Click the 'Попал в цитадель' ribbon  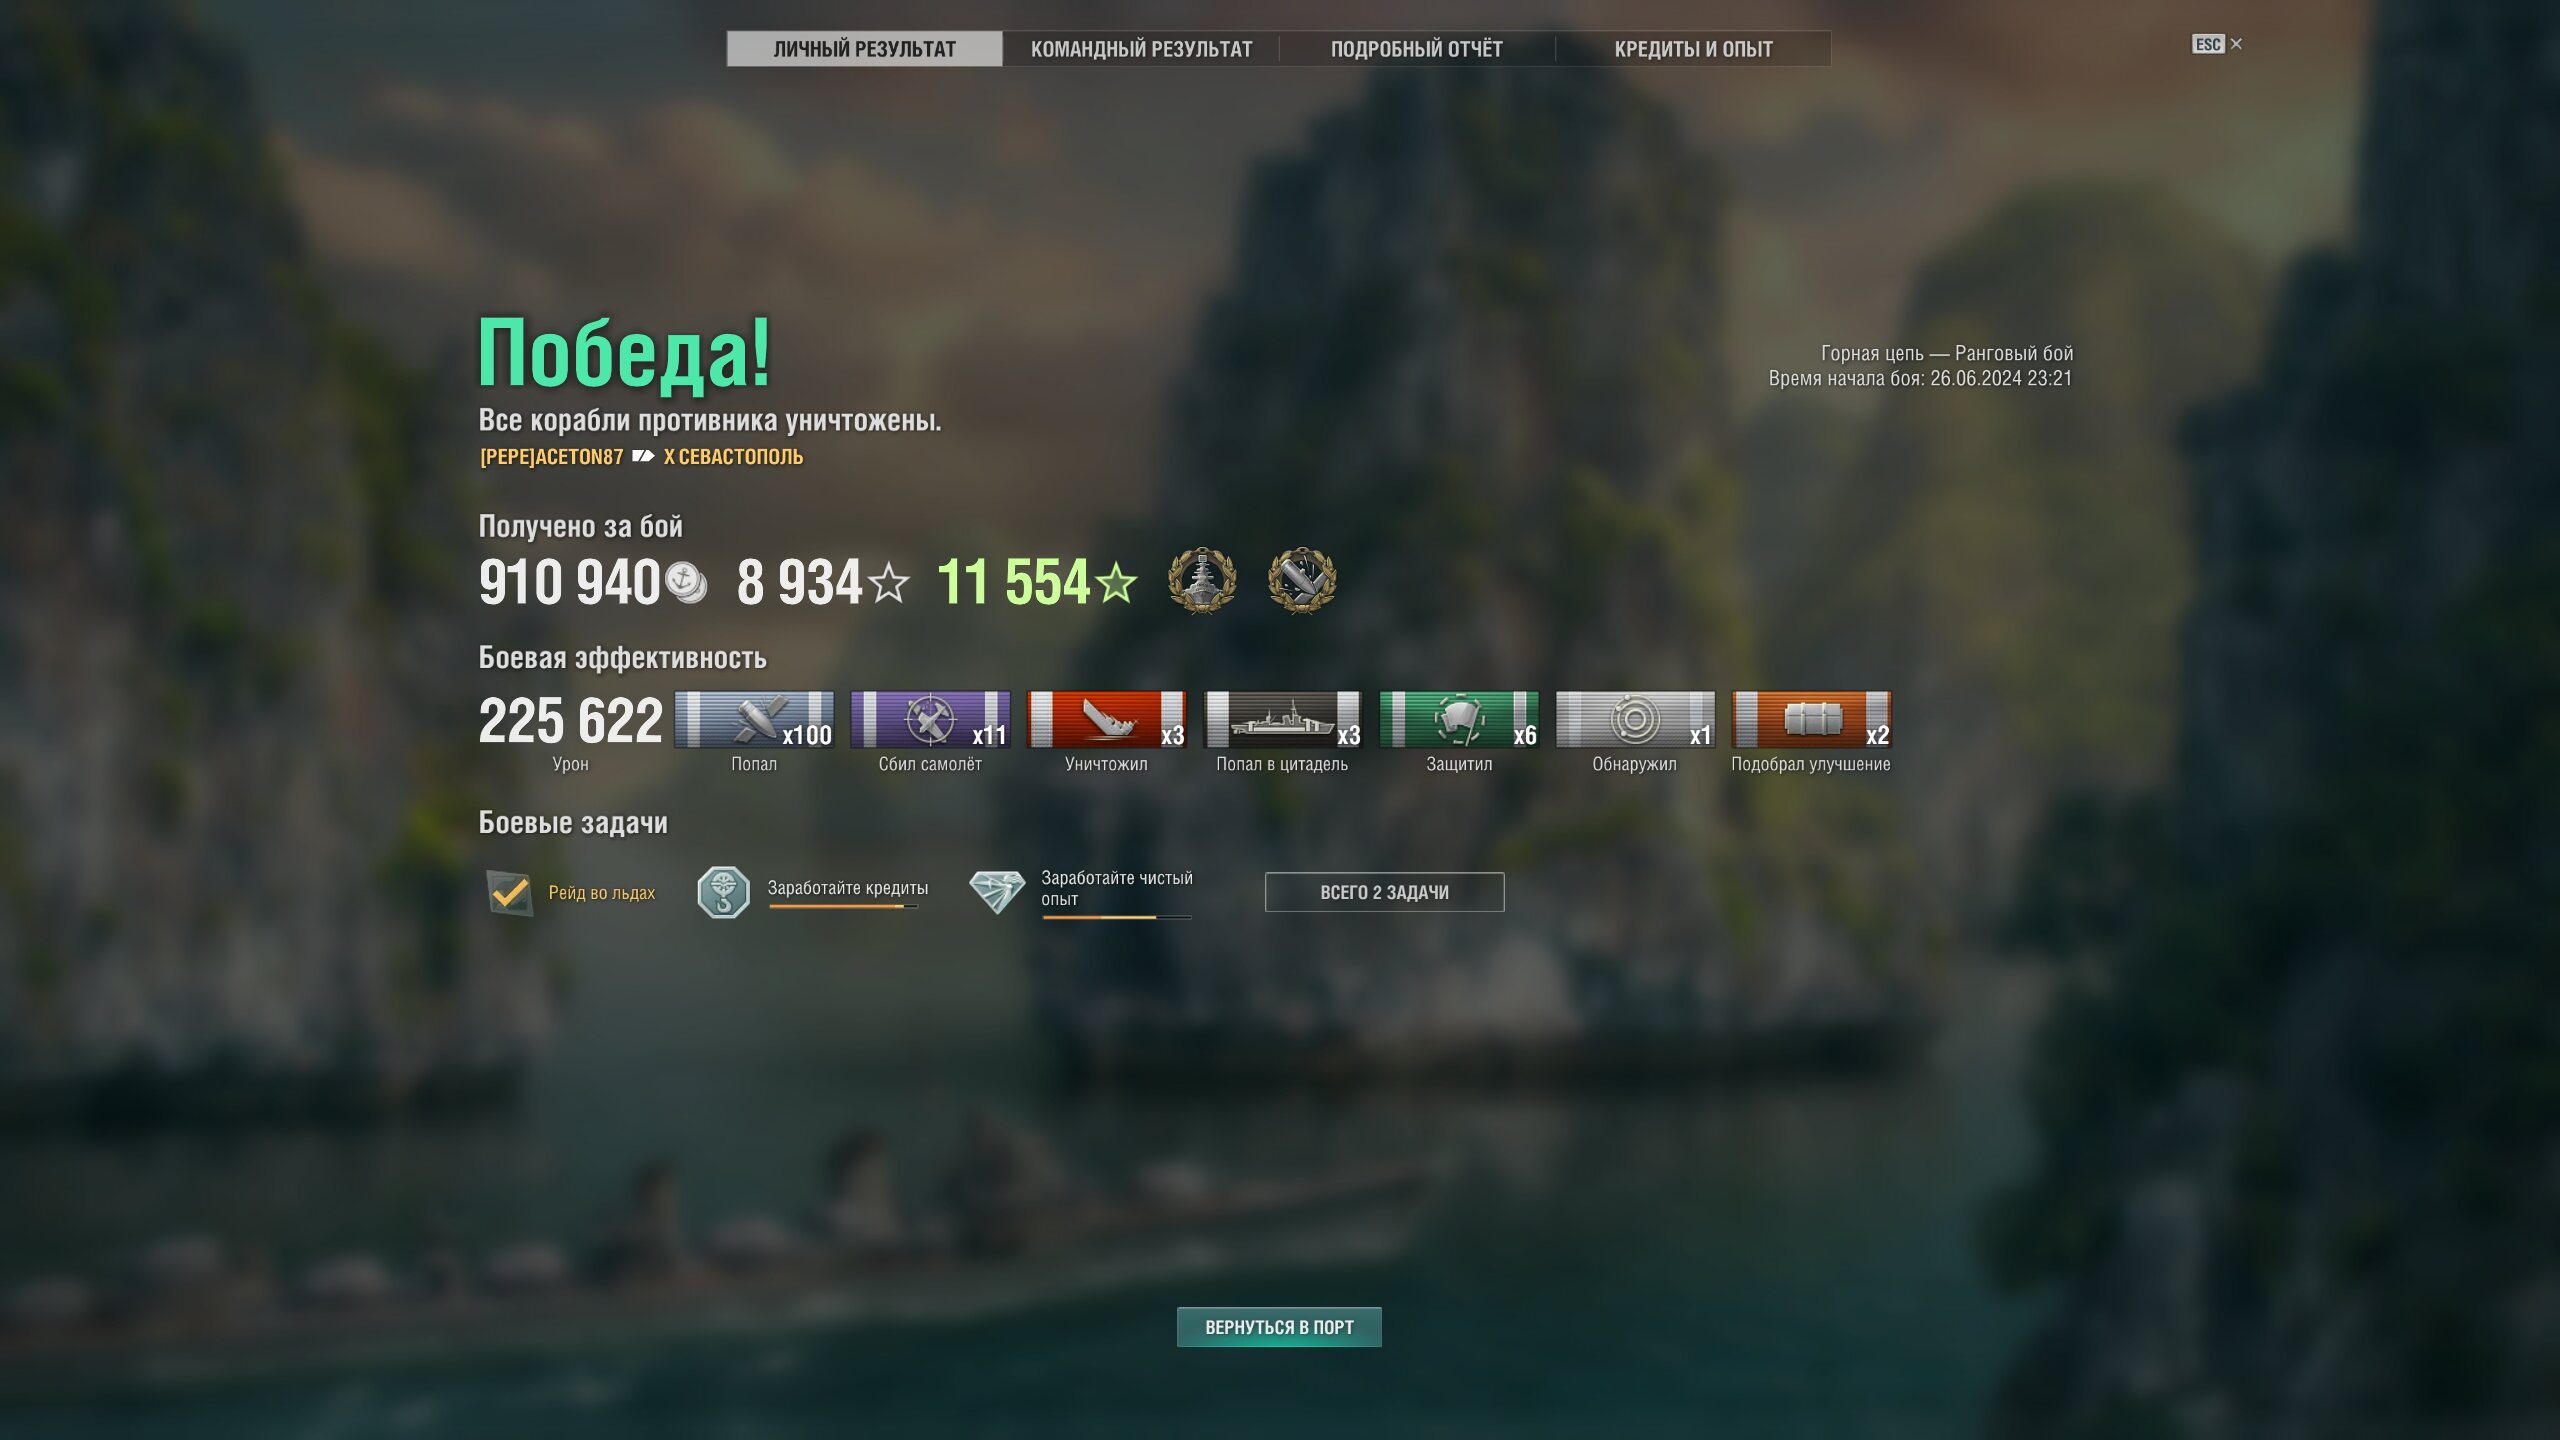coord(1282,719)
